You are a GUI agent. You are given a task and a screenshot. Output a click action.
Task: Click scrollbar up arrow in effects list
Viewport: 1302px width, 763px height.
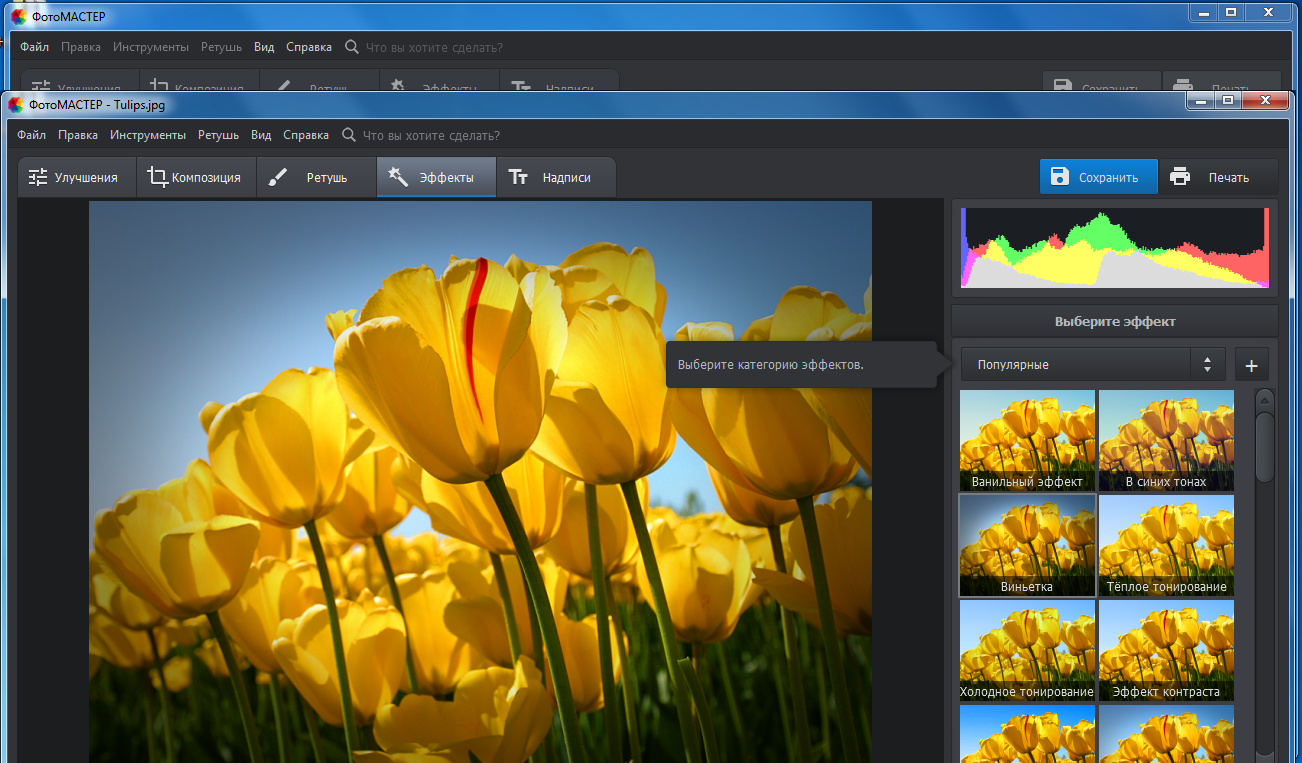coord(1264,398)
